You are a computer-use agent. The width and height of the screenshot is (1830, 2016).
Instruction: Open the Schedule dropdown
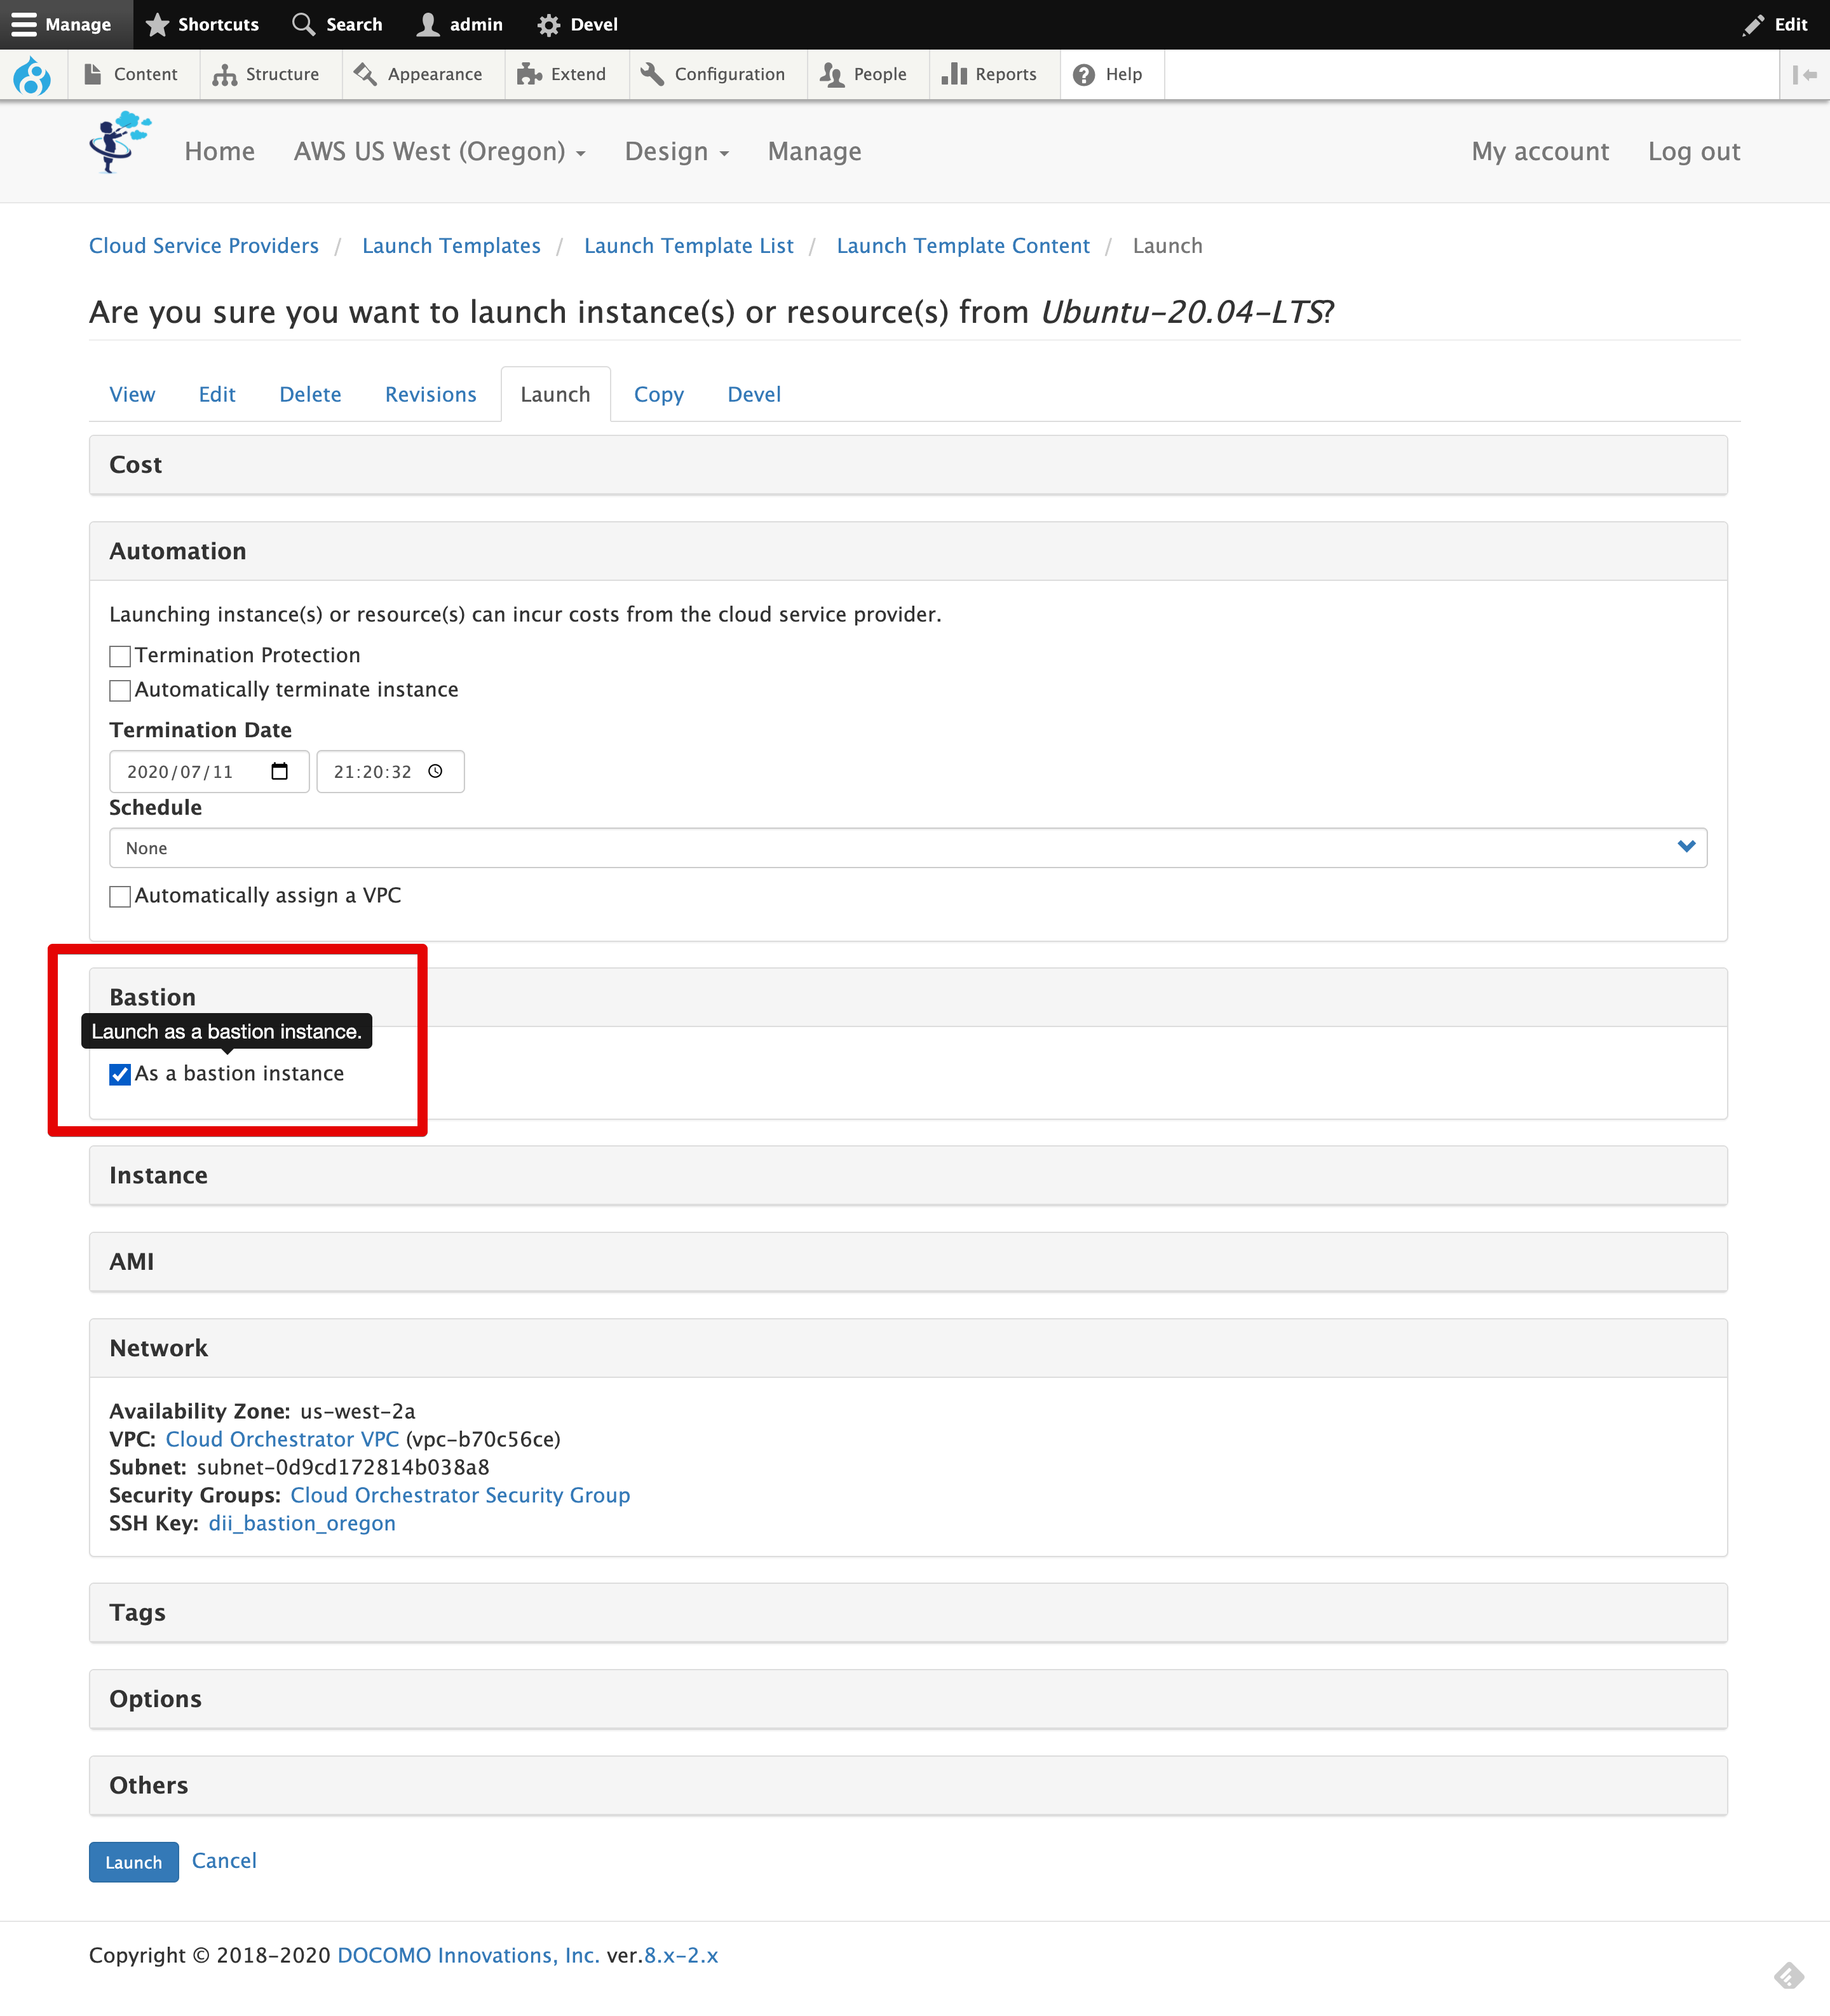(x=908, y=848)
